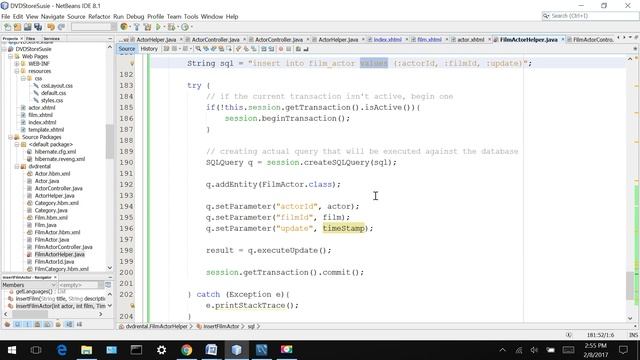The width and height of the screenshot is (640, 360).
Task: Click the Task View icon in taskbar
Action: [x=36, y=350]
